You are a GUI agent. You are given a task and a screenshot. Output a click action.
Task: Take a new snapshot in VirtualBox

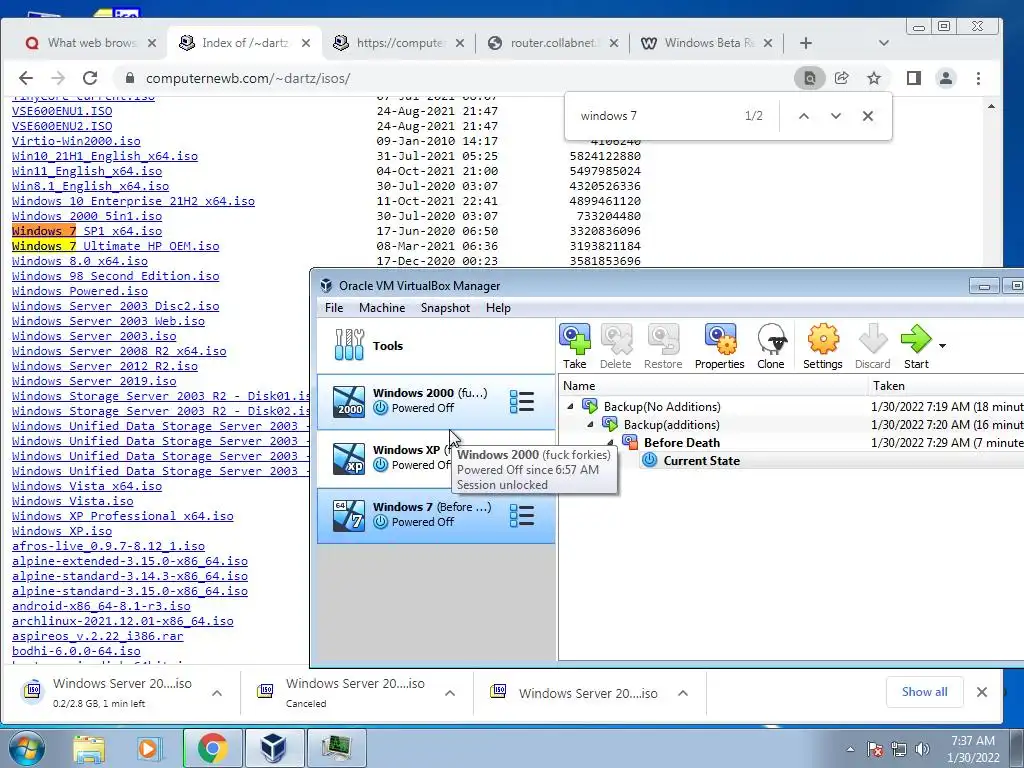(x=575, y=347)
